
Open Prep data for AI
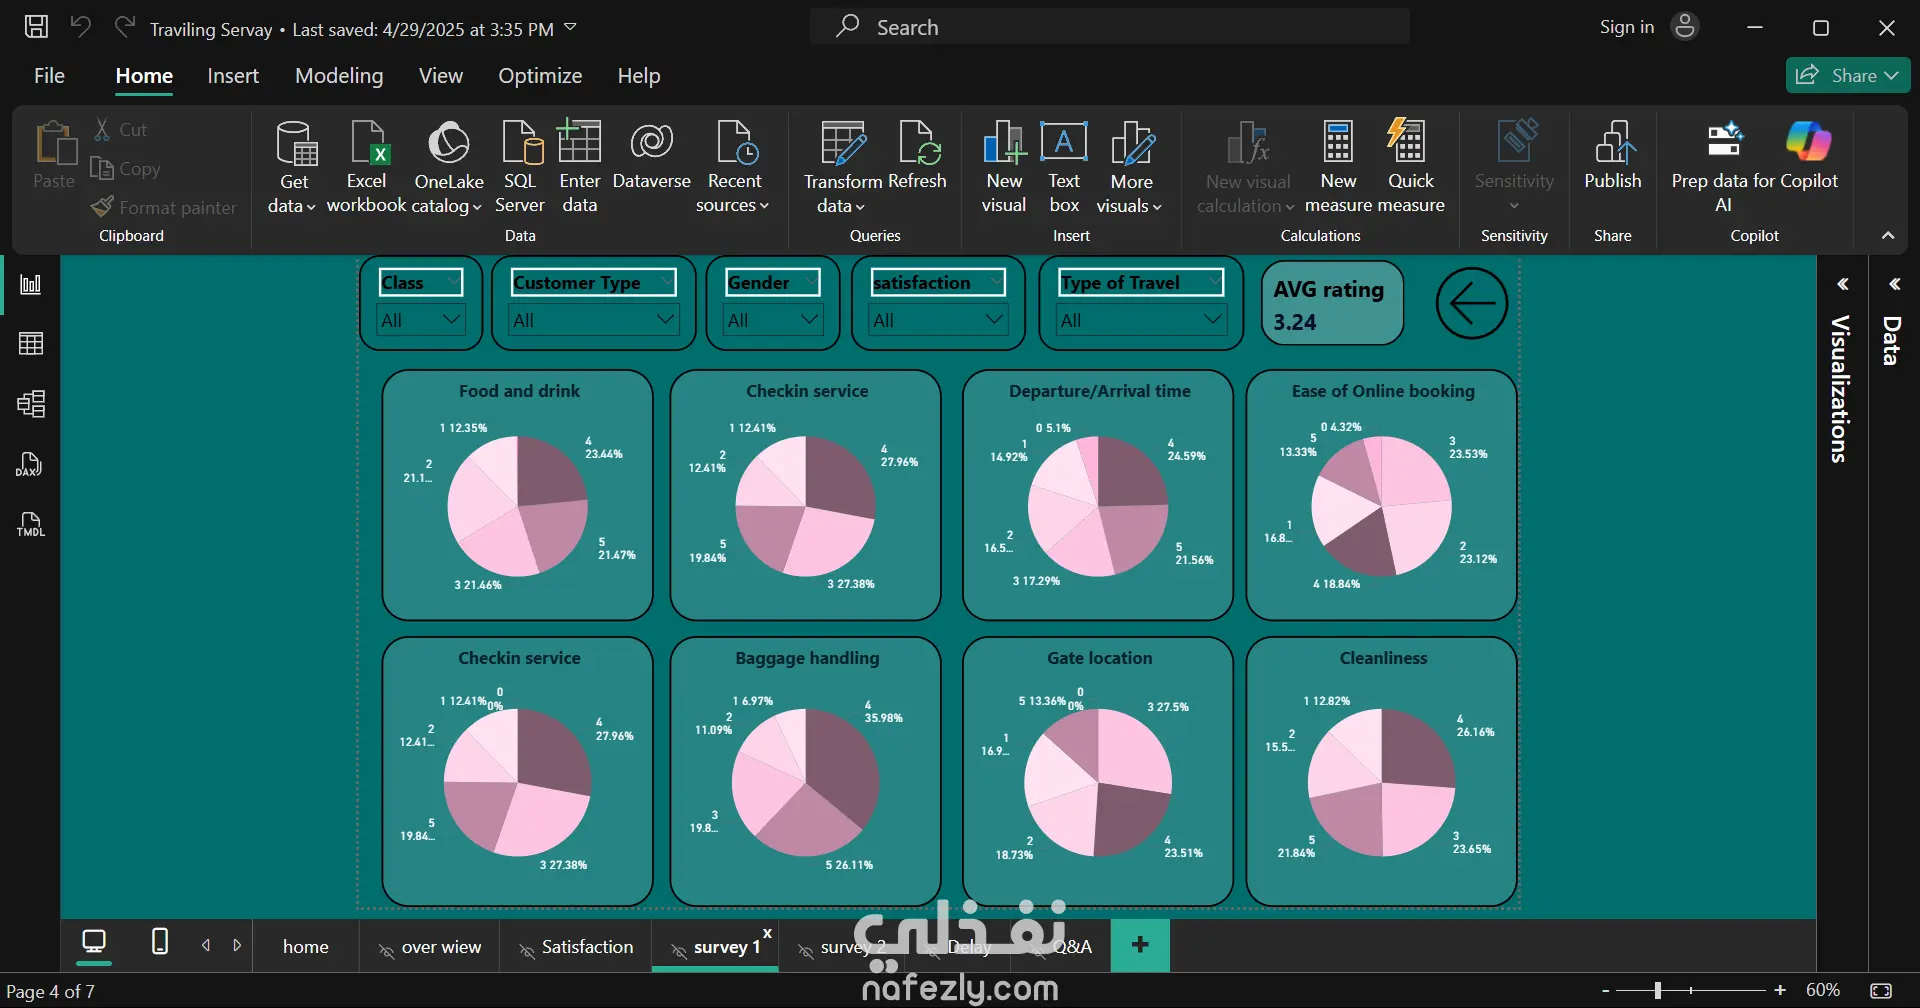(x=1723, y=166)
